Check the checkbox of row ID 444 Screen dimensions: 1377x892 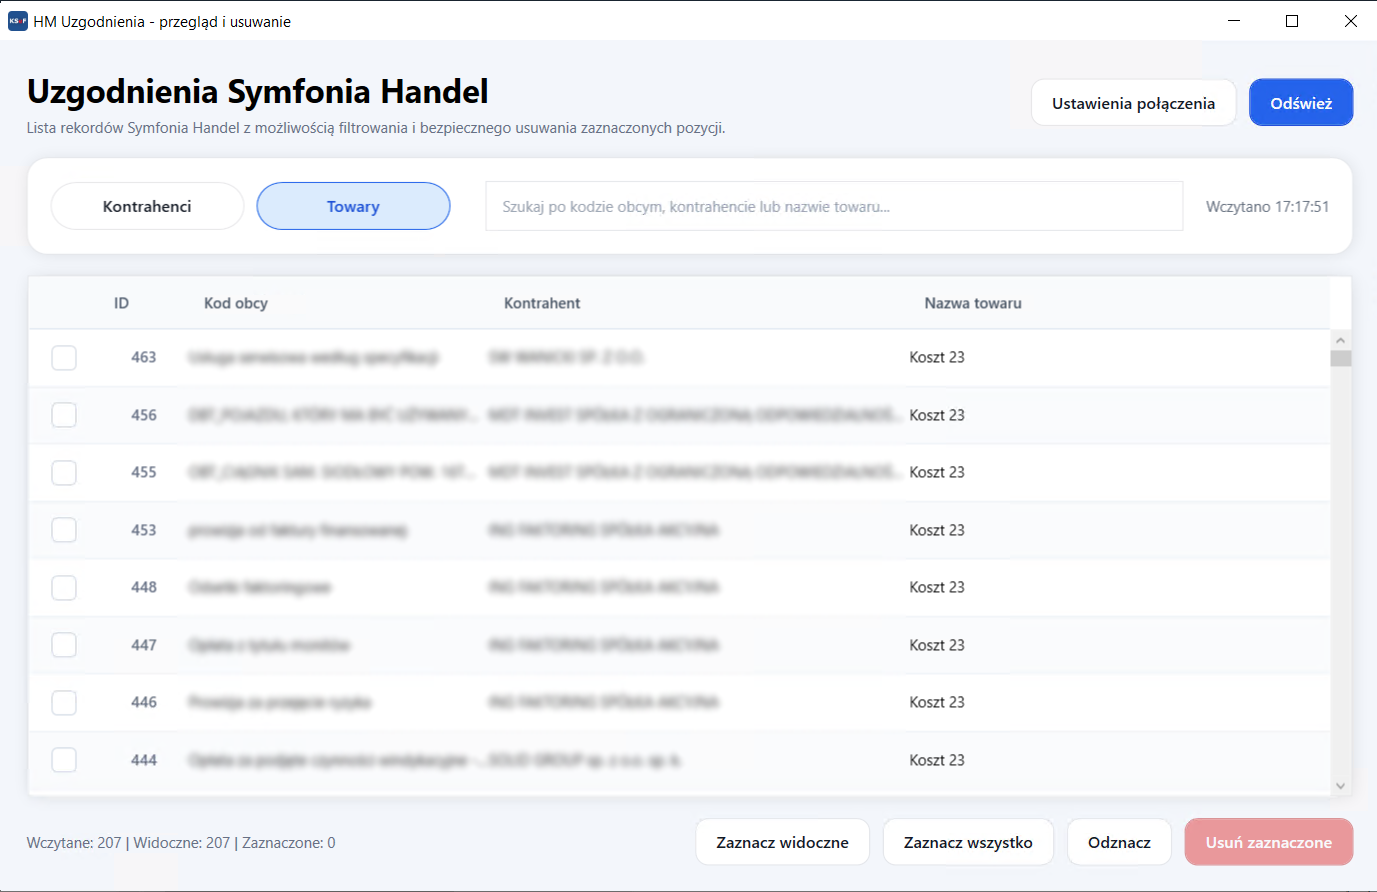point(64,760)
